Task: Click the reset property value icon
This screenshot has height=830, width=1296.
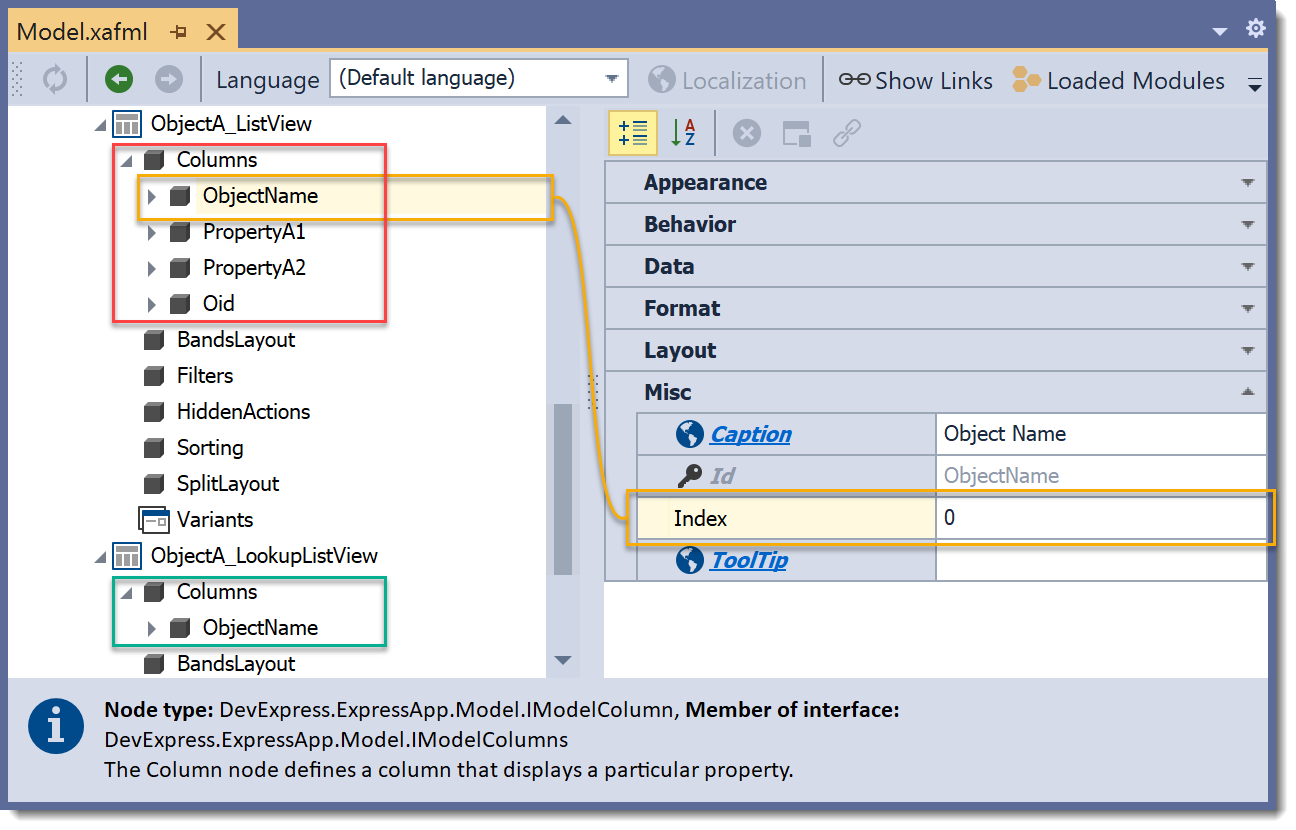Action: pyautogui.click(x=746, y=132)
